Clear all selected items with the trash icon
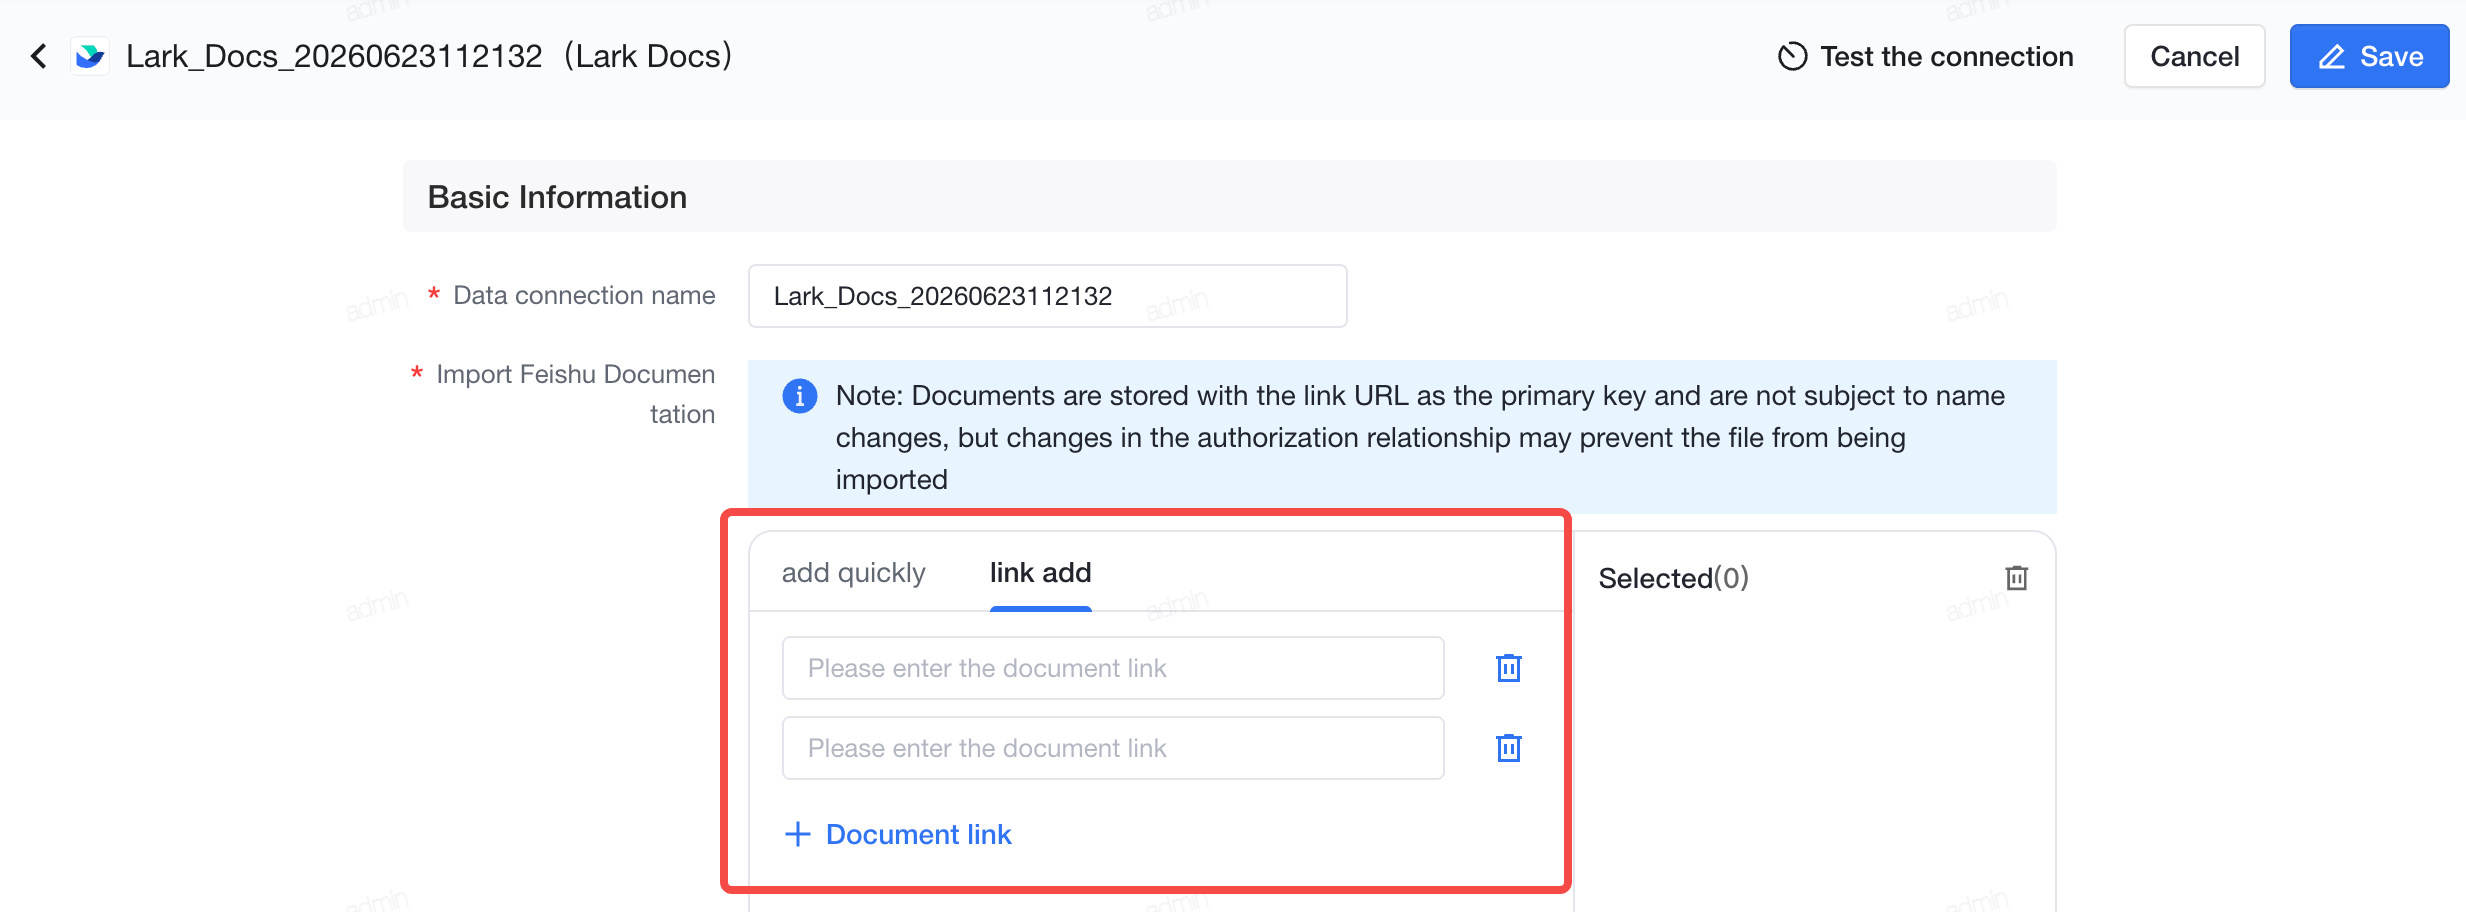The width and height of the screenshot is (2466, 912). click(x=2016, y=578)
